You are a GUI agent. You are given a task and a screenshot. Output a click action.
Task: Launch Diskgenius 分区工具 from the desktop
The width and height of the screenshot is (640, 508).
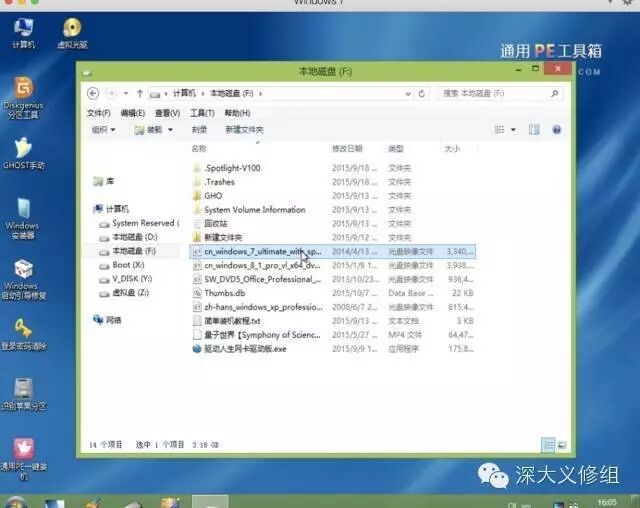pyautogui.click(x=23, y=98)
